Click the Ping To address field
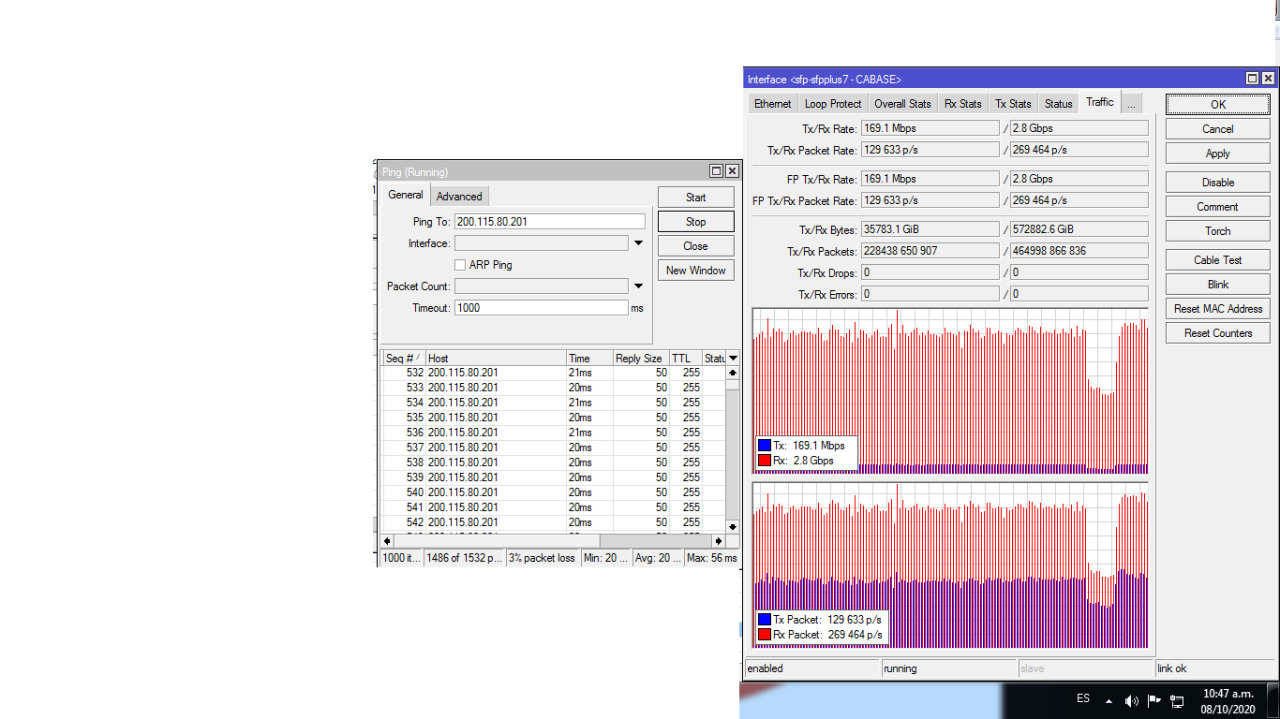1280x719 pixels. [x=549, y=222]
